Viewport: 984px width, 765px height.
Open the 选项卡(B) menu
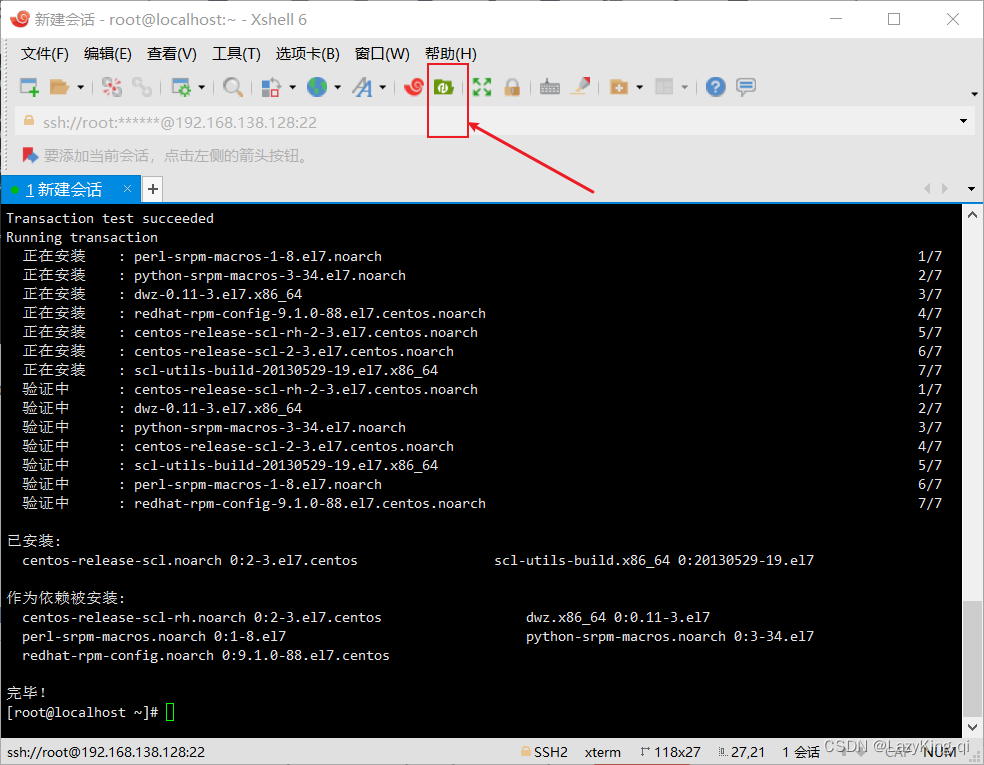(x=308, y=54)
